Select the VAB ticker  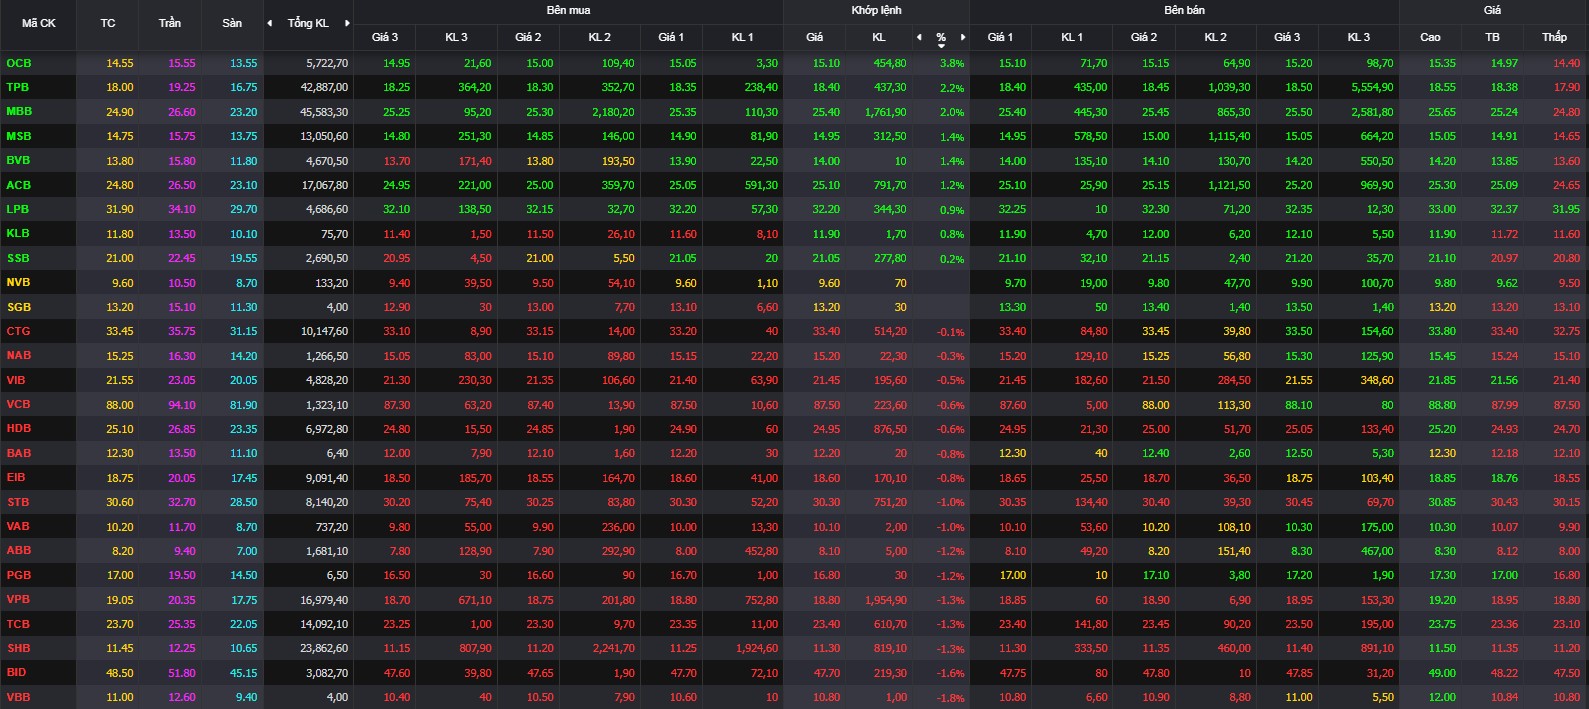point(18,526)
